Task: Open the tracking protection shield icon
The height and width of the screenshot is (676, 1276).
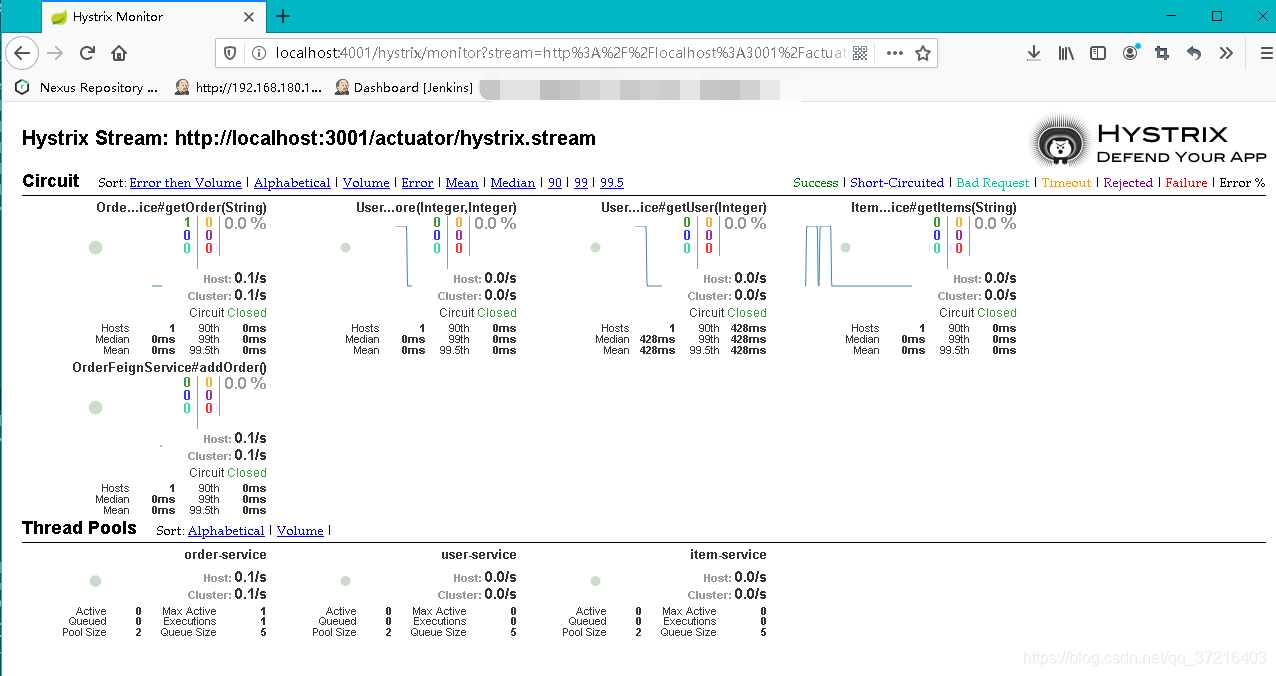Action: pyautogui.click(x=231, y=53)
